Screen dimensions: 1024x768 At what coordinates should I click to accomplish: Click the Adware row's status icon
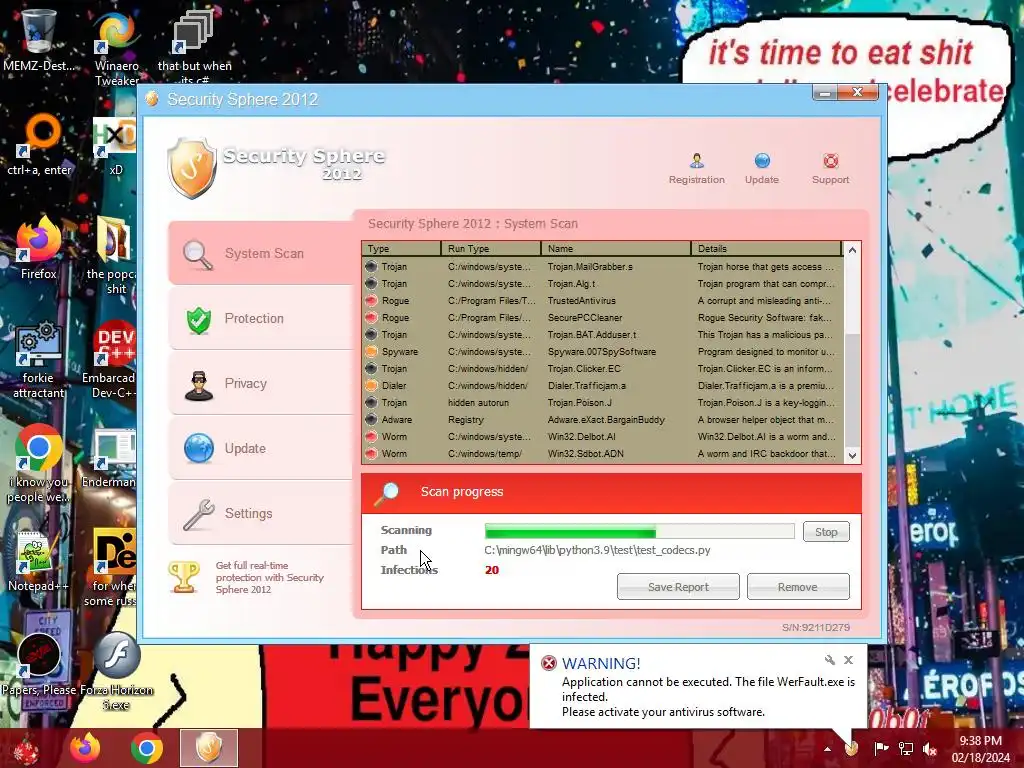[x=372, y=419]
